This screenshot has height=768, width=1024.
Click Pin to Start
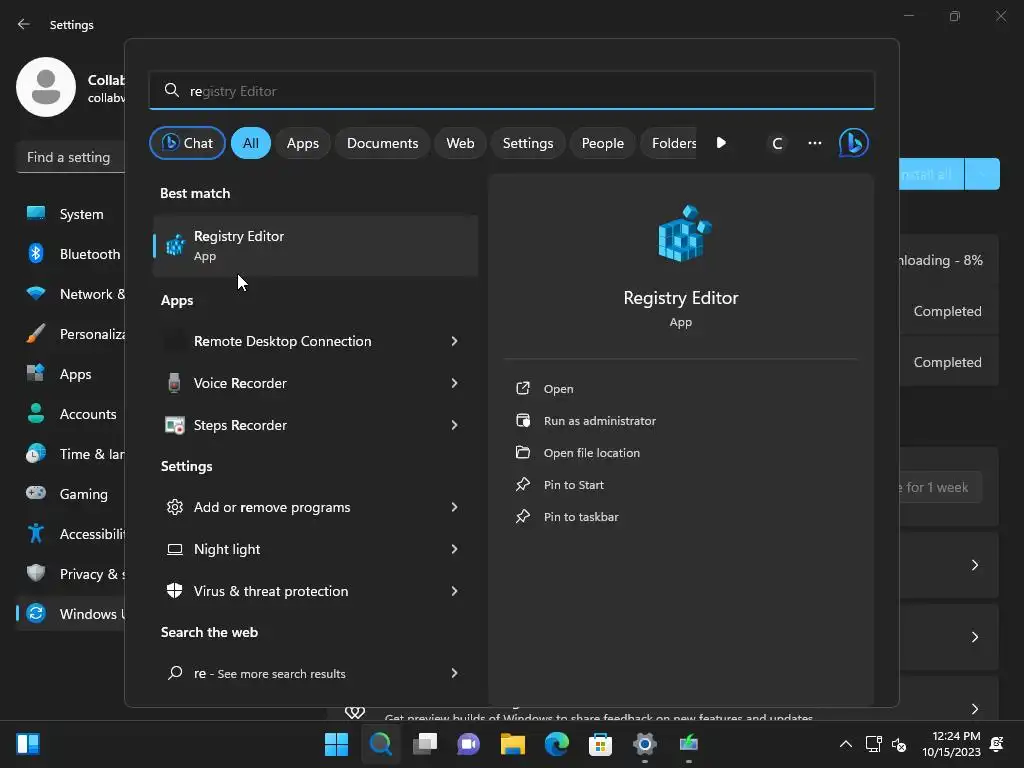(573, 485)
